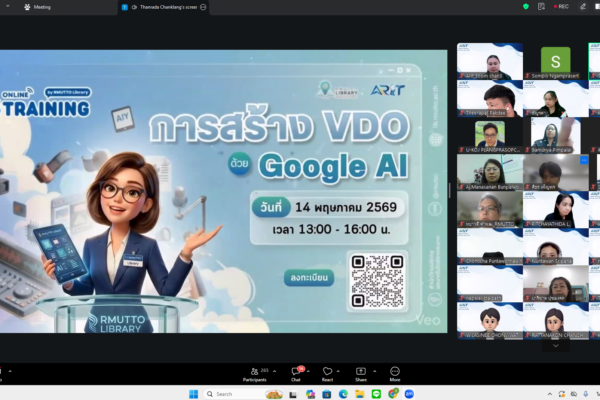Click the annotate pencil icon in top bar
The height and width of the screenshot is (400, 600).
[x=583, y=7]
